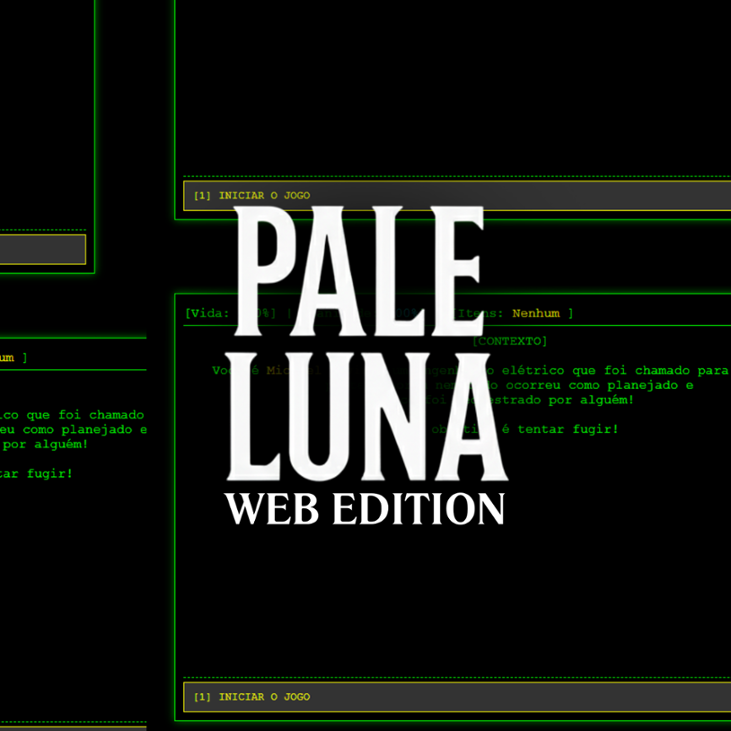Image resolution: width=731 pixels, height=731 pixels.
Task: Click the '[Vida:' status label
Action: pyautogui.click(x=207, y=313)
